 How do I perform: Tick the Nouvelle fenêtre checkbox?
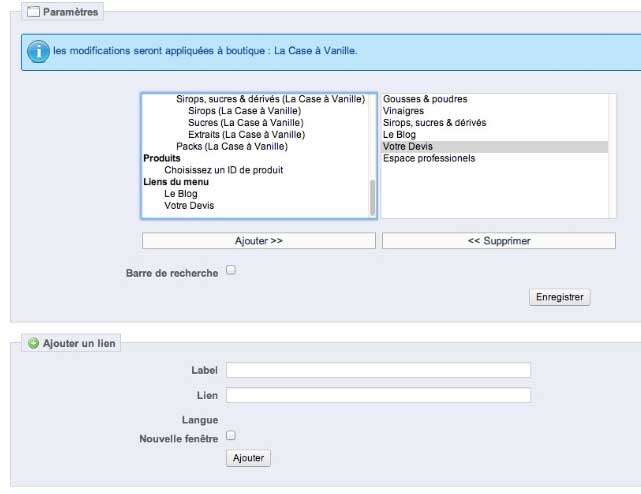231,435
